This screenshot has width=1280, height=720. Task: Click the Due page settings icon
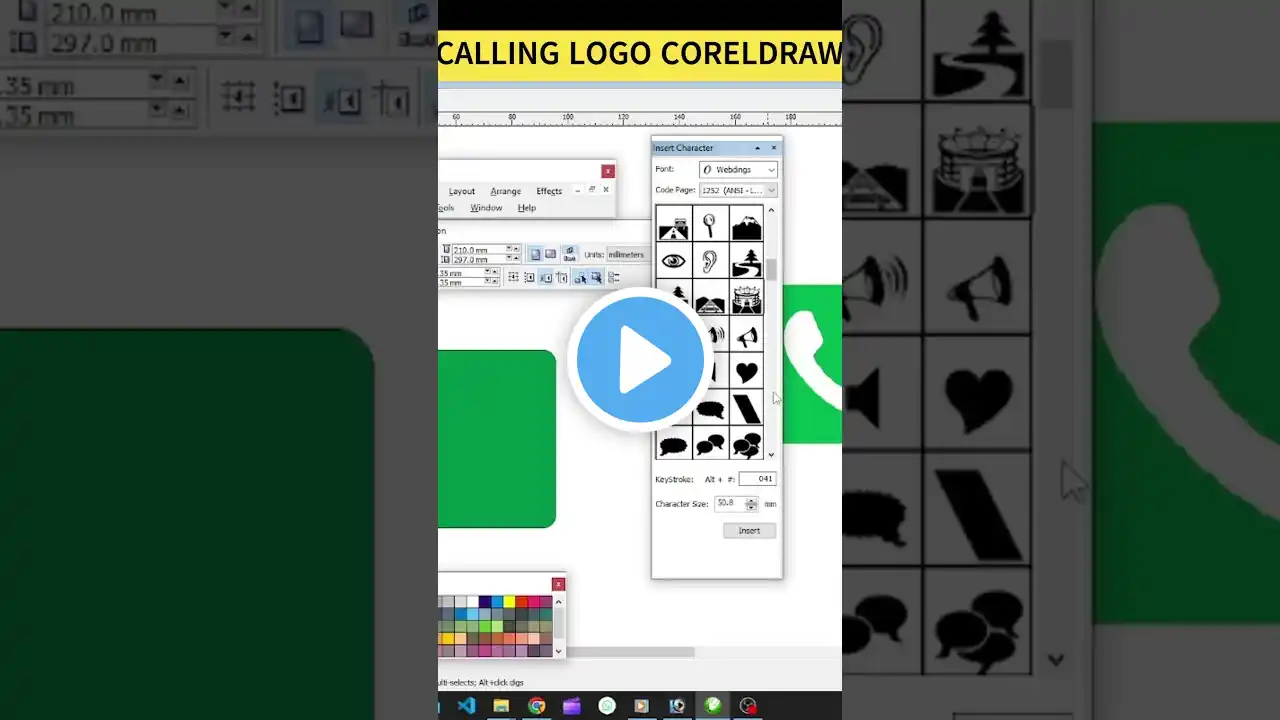click(569, 254)
